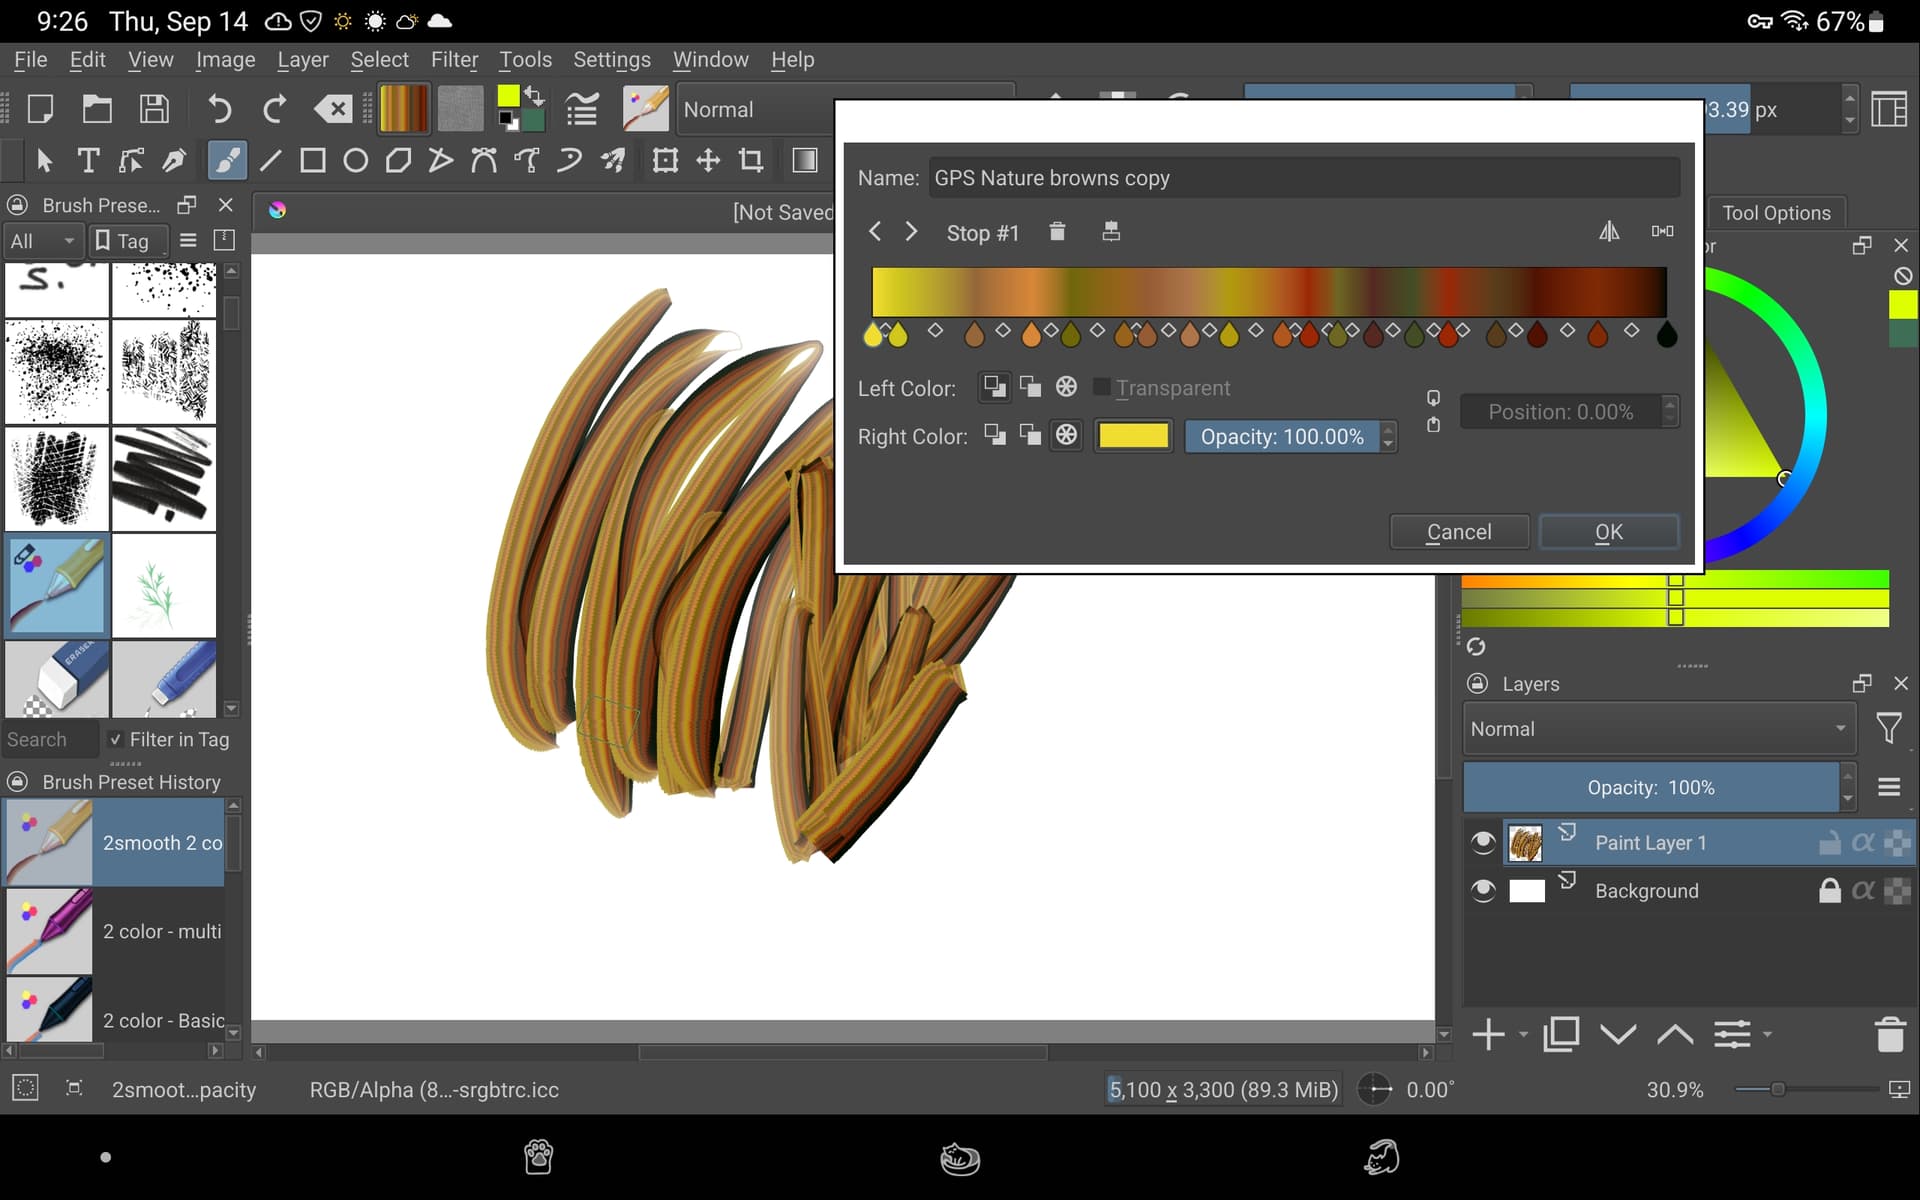Add a new layer with the plus icon
This screenshot has width=1920, height=1200.
[x=1488, y=1034]
